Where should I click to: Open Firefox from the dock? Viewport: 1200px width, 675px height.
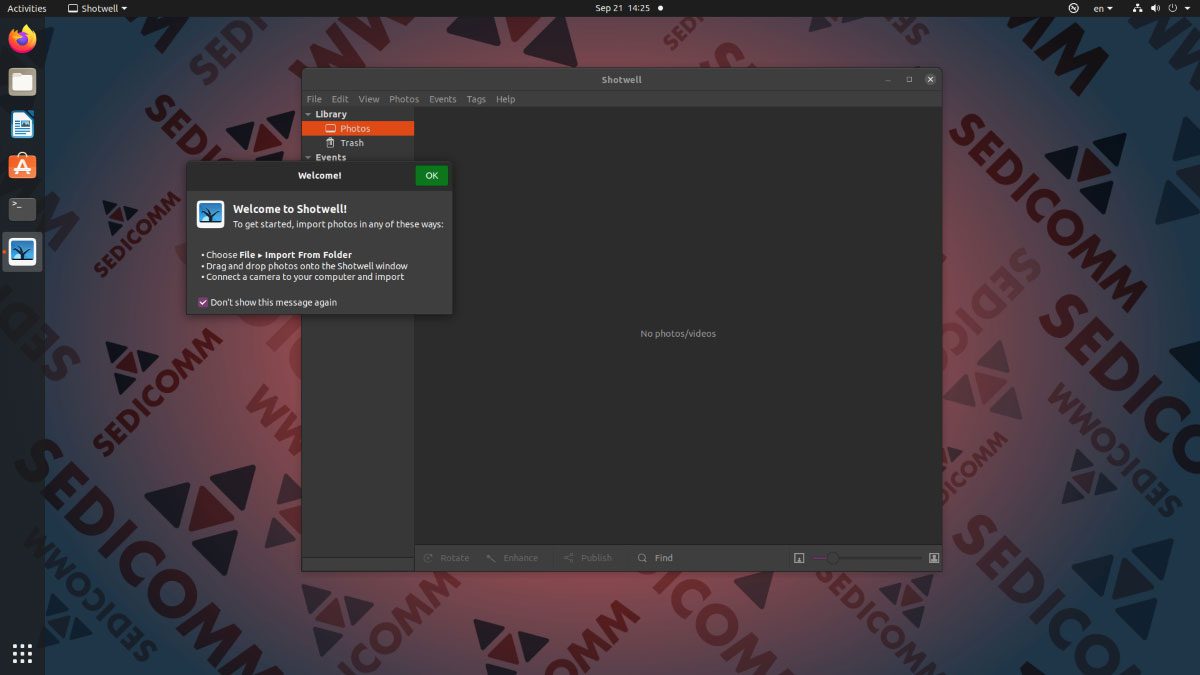[x=22, y=40]
